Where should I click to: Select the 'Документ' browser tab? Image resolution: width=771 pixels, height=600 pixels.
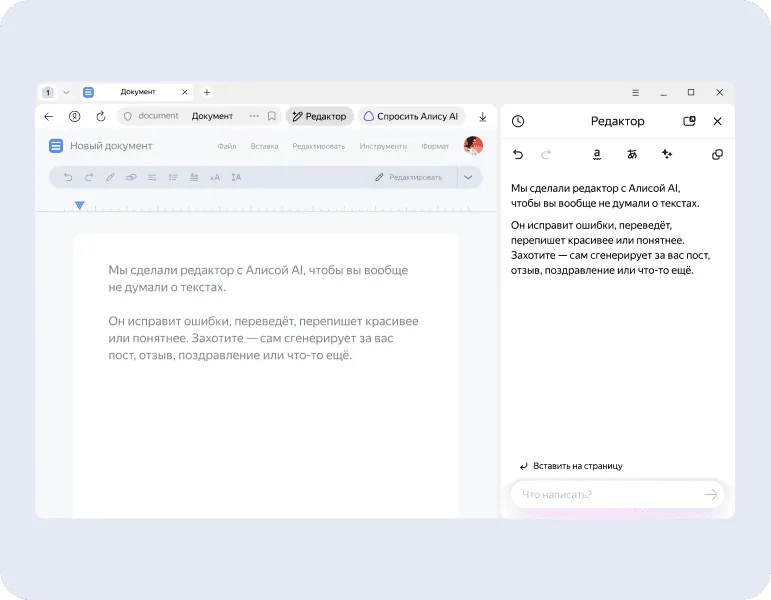pos(137,92)
